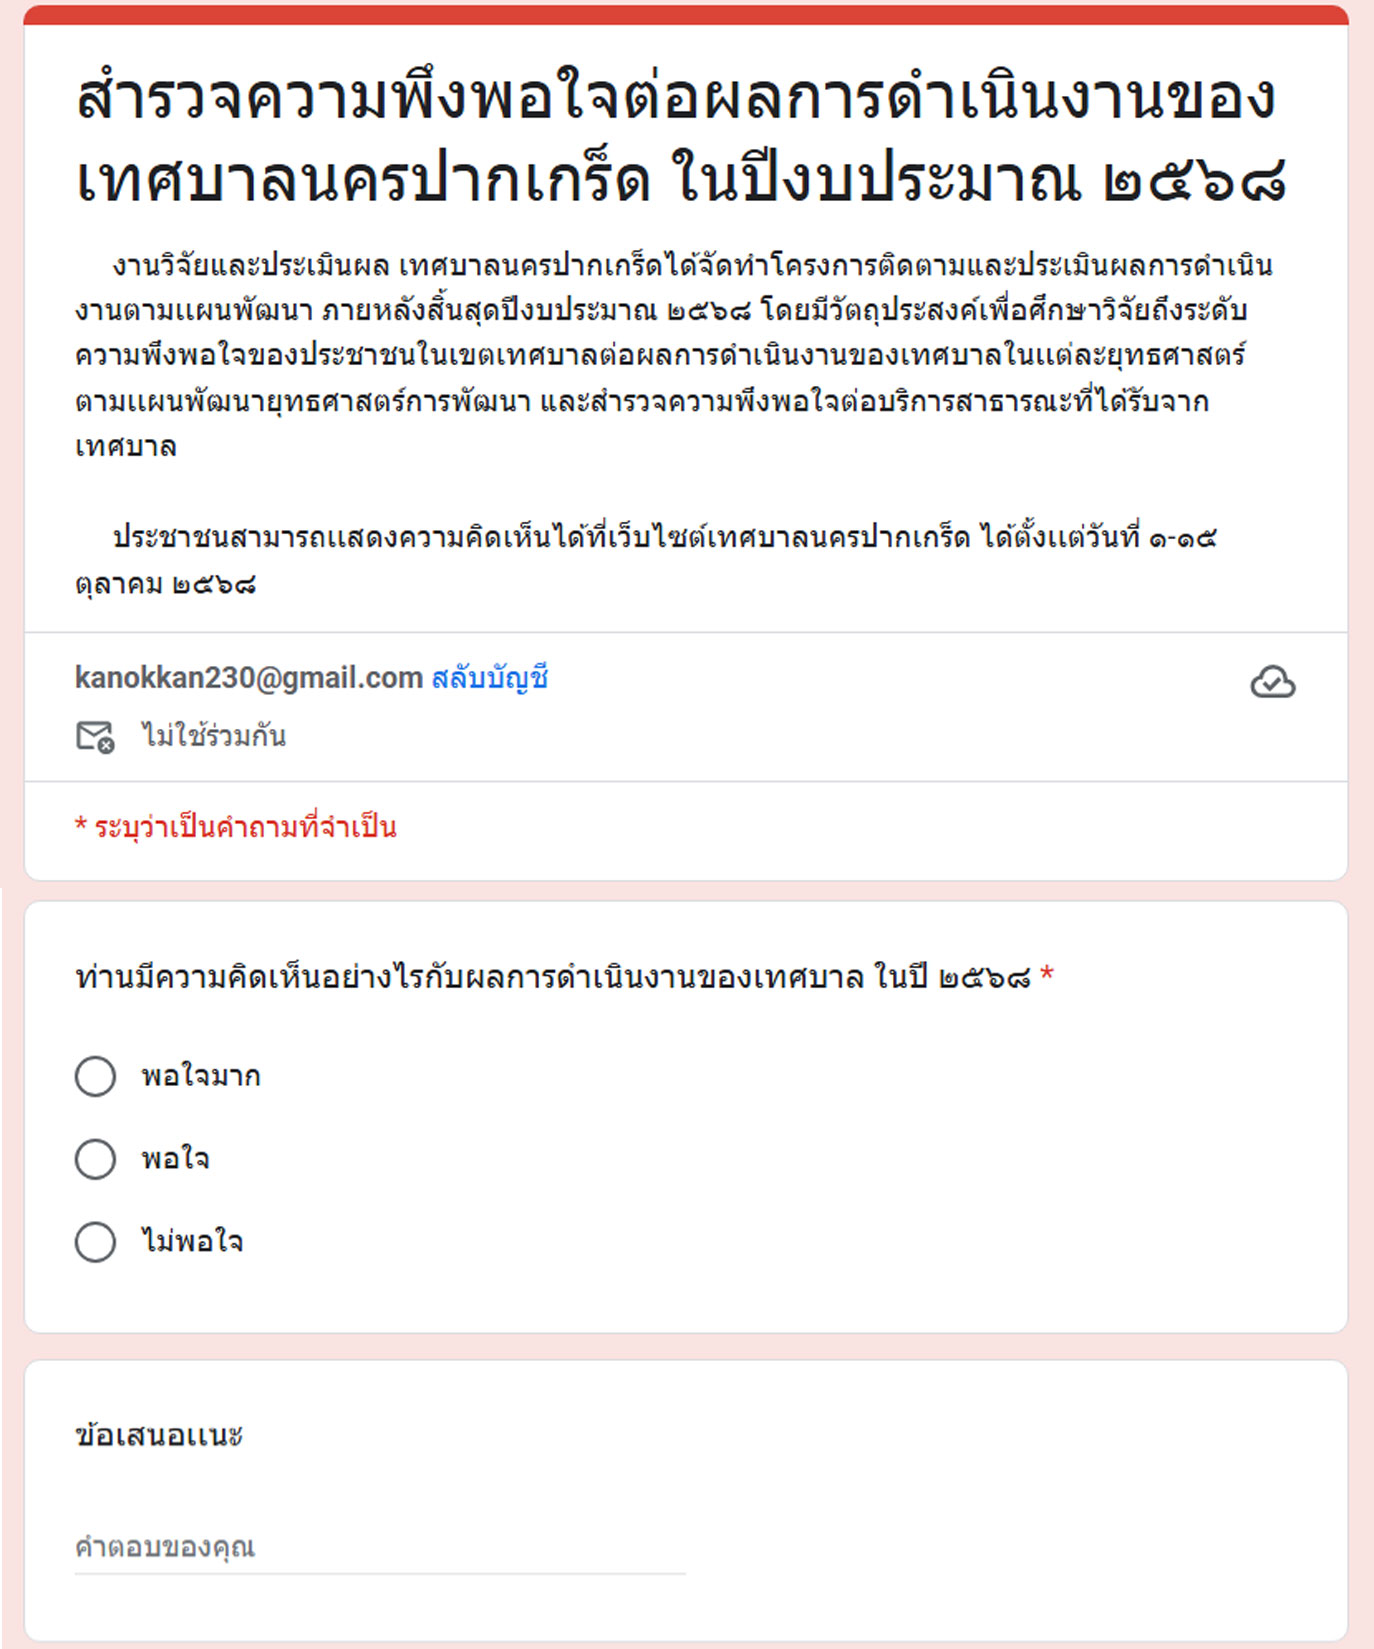1374x1649 pixels.
Task: Click the cloud draft-saved icon
Action: click(1272, 682)
